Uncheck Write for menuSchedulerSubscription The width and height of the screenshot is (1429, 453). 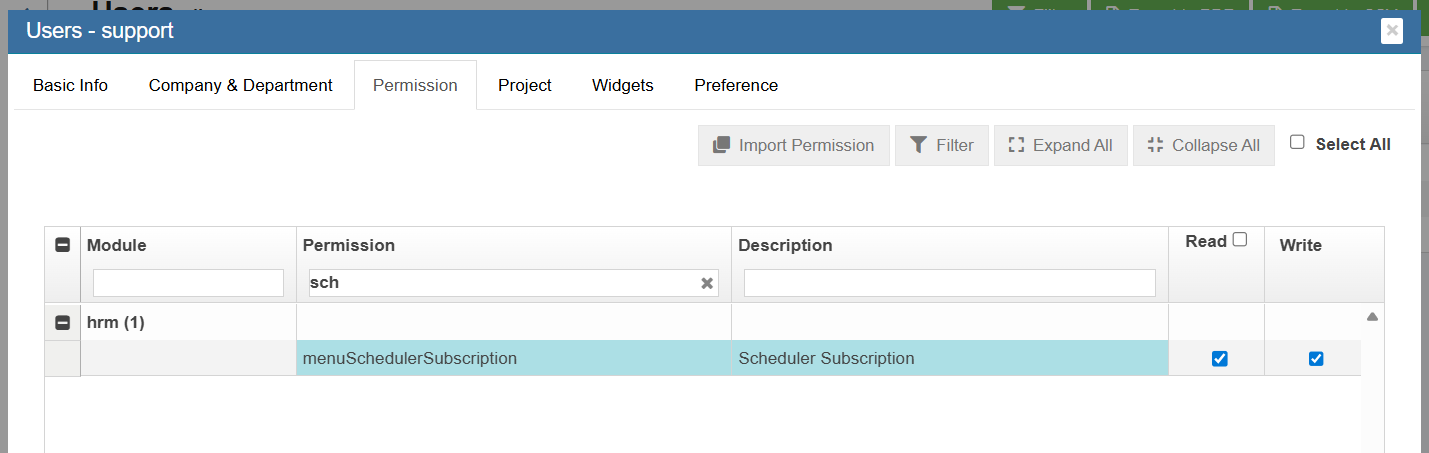[x=1316, y=359]
